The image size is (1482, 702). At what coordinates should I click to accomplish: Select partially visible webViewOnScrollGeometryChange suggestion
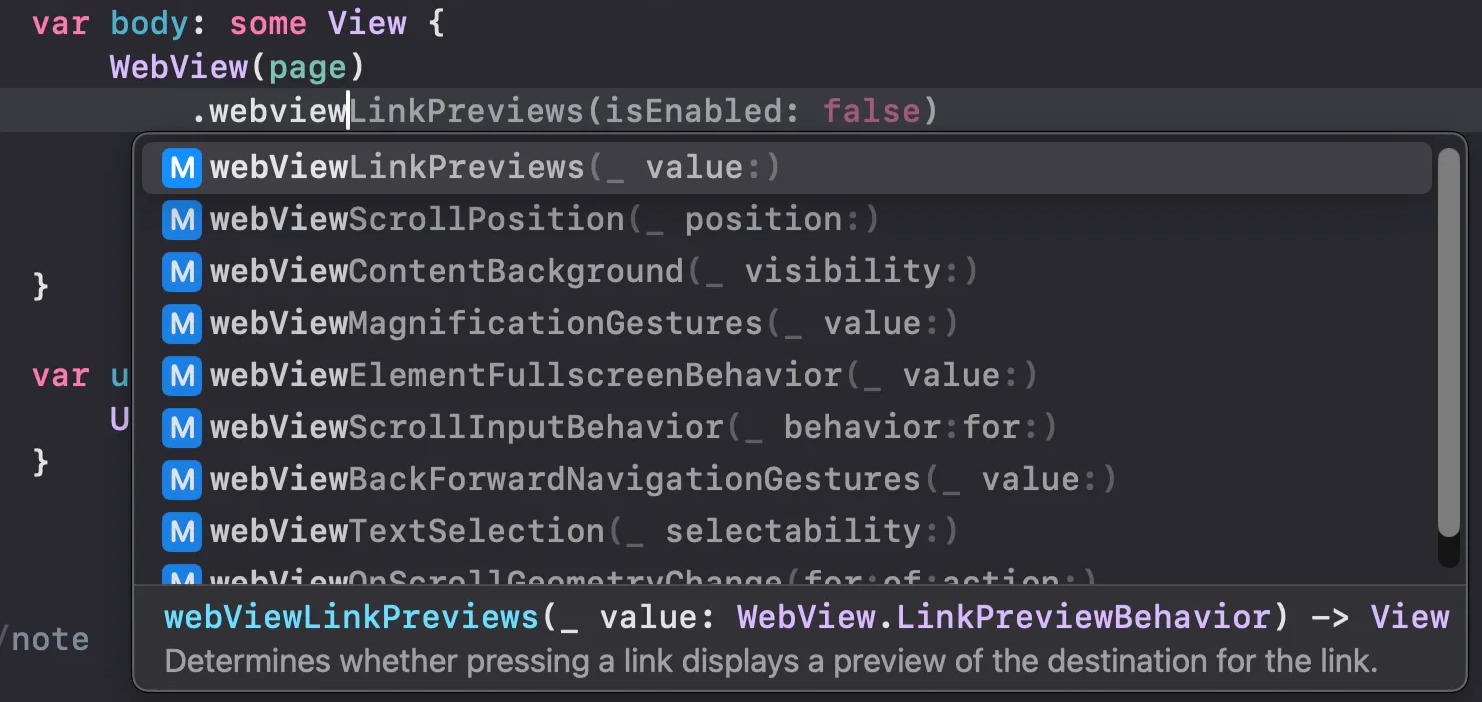pyautogui.click(x=786, y=575)
